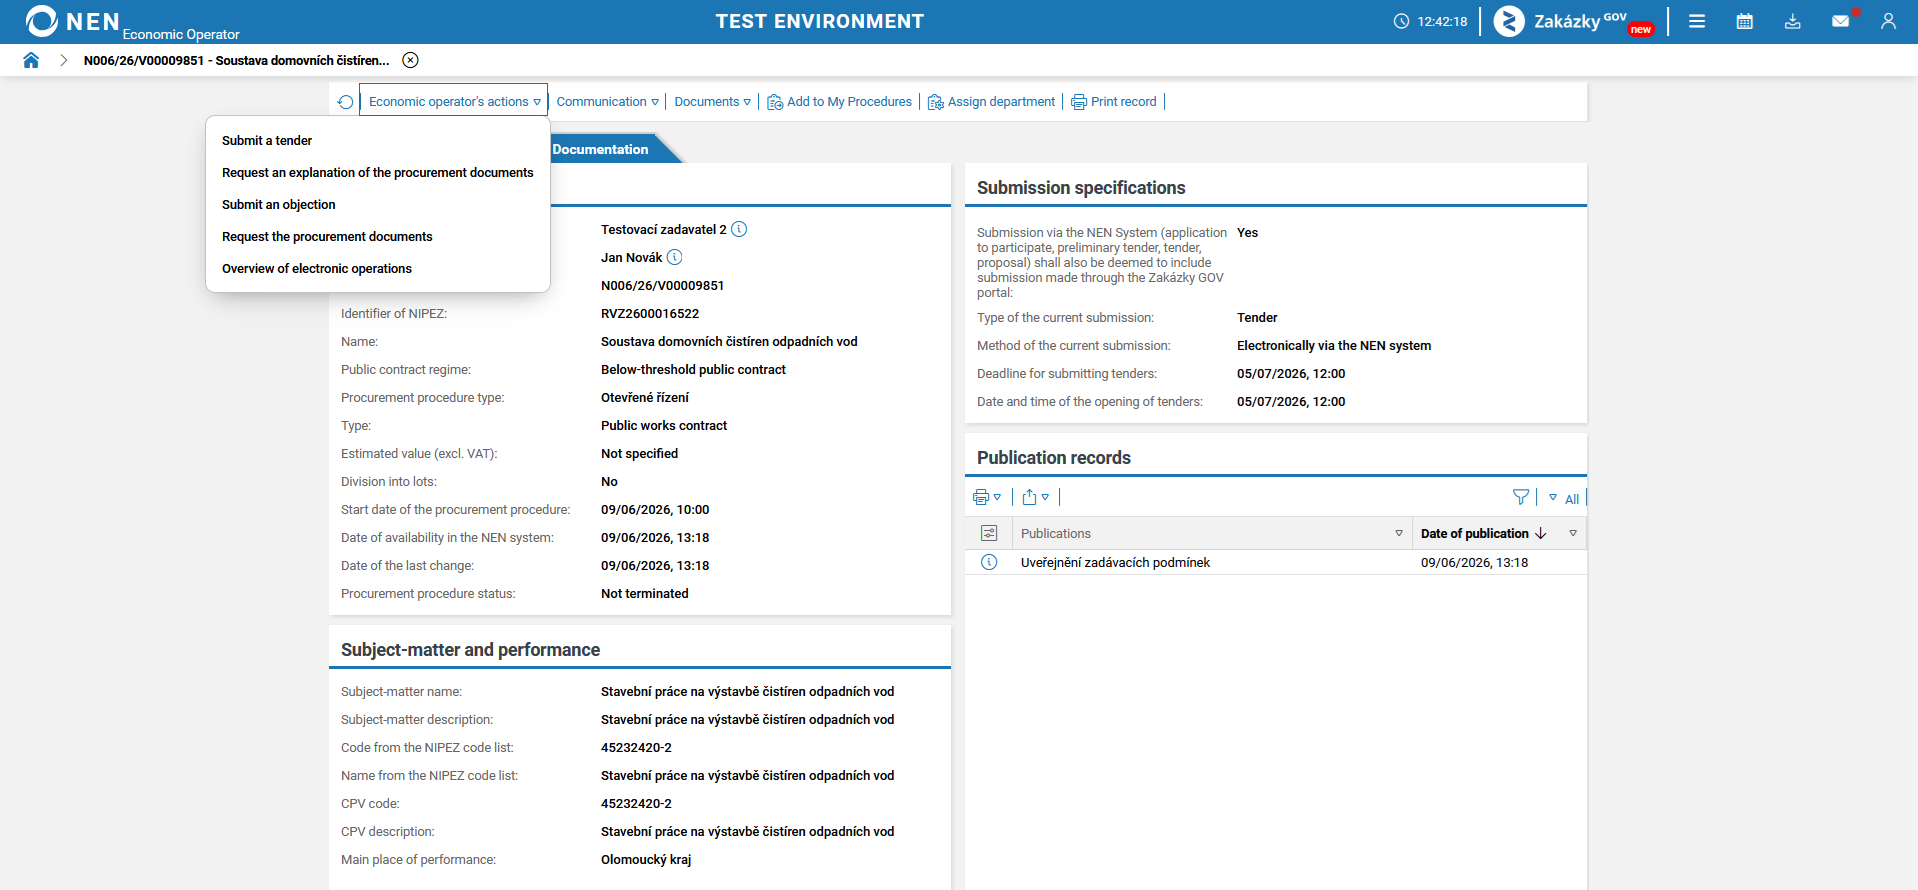Open the calendar icon in header
This screenshot has width=1918, height=890.
click(x=1745, y=21)
